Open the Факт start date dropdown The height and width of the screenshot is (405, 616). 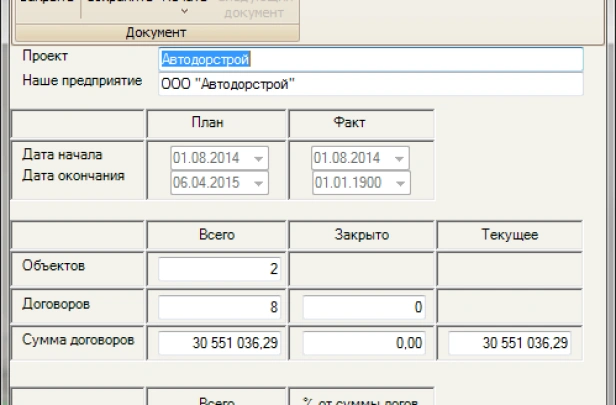pos(400,159)
